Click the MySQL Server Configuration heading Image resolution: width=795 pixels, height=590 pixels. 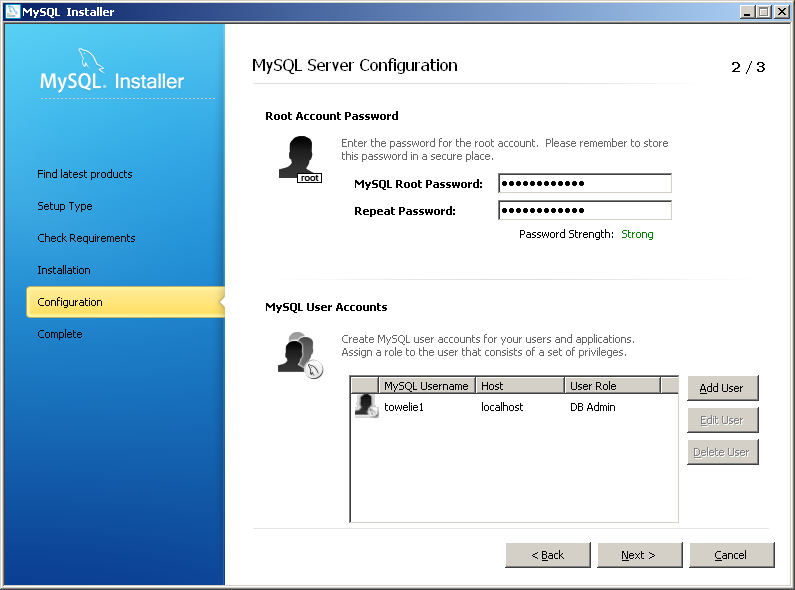pos(354,65)
